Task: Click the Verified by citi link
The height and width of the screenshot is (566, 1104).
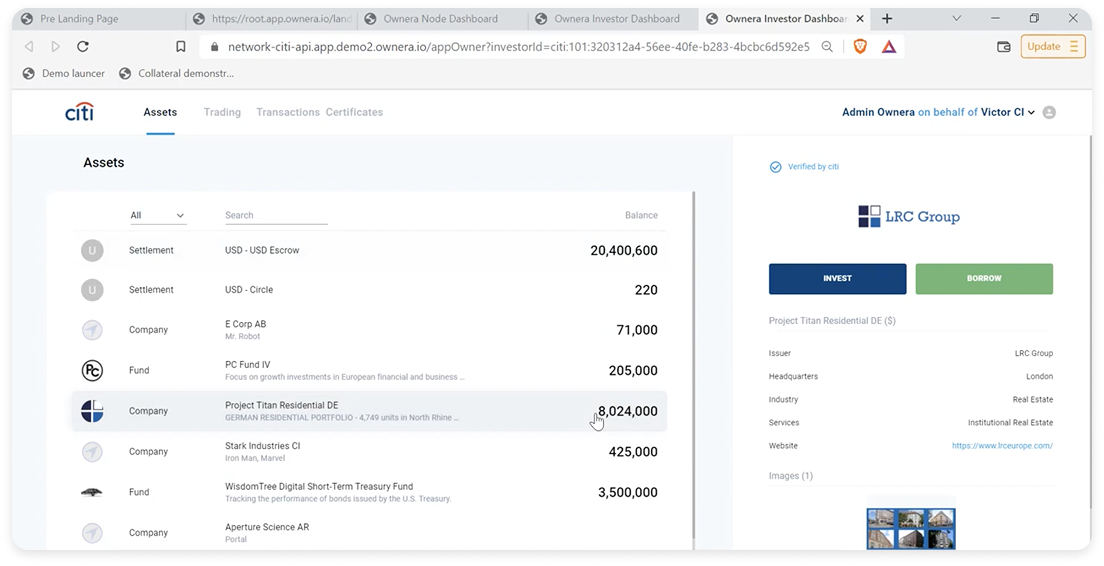Action: [x=813, y=167]
